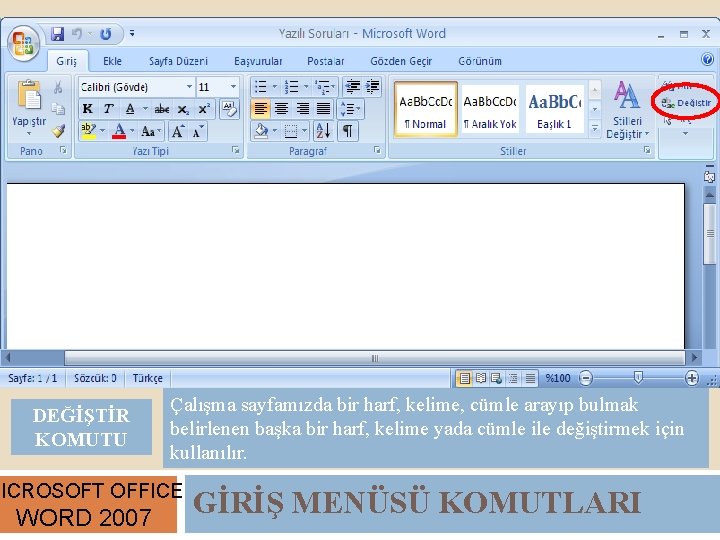Toggle underline with the A button
Viewport: 720px width, 540px height.
click(x=130, y=109)
